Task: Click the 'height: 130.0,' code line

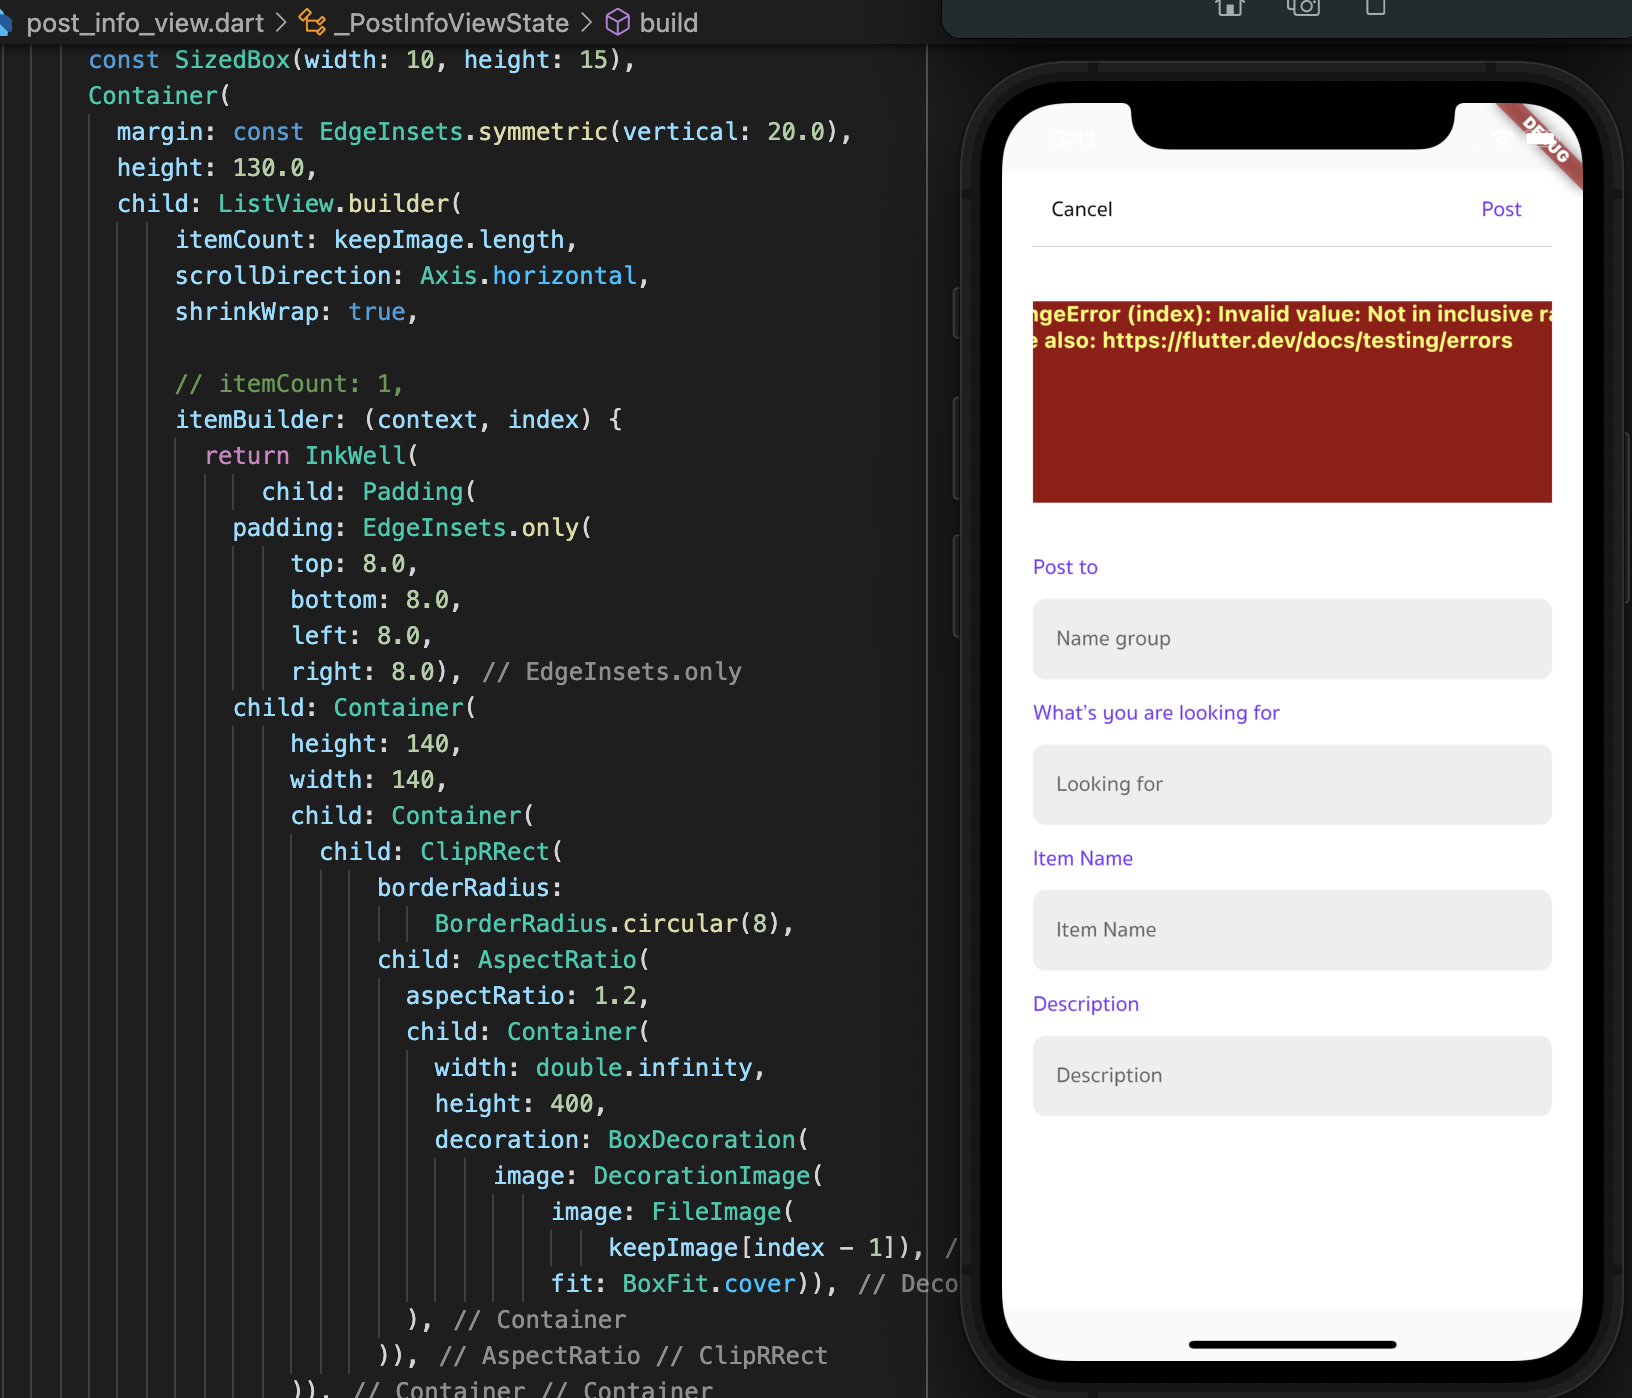Action: [x=217, y=168]
